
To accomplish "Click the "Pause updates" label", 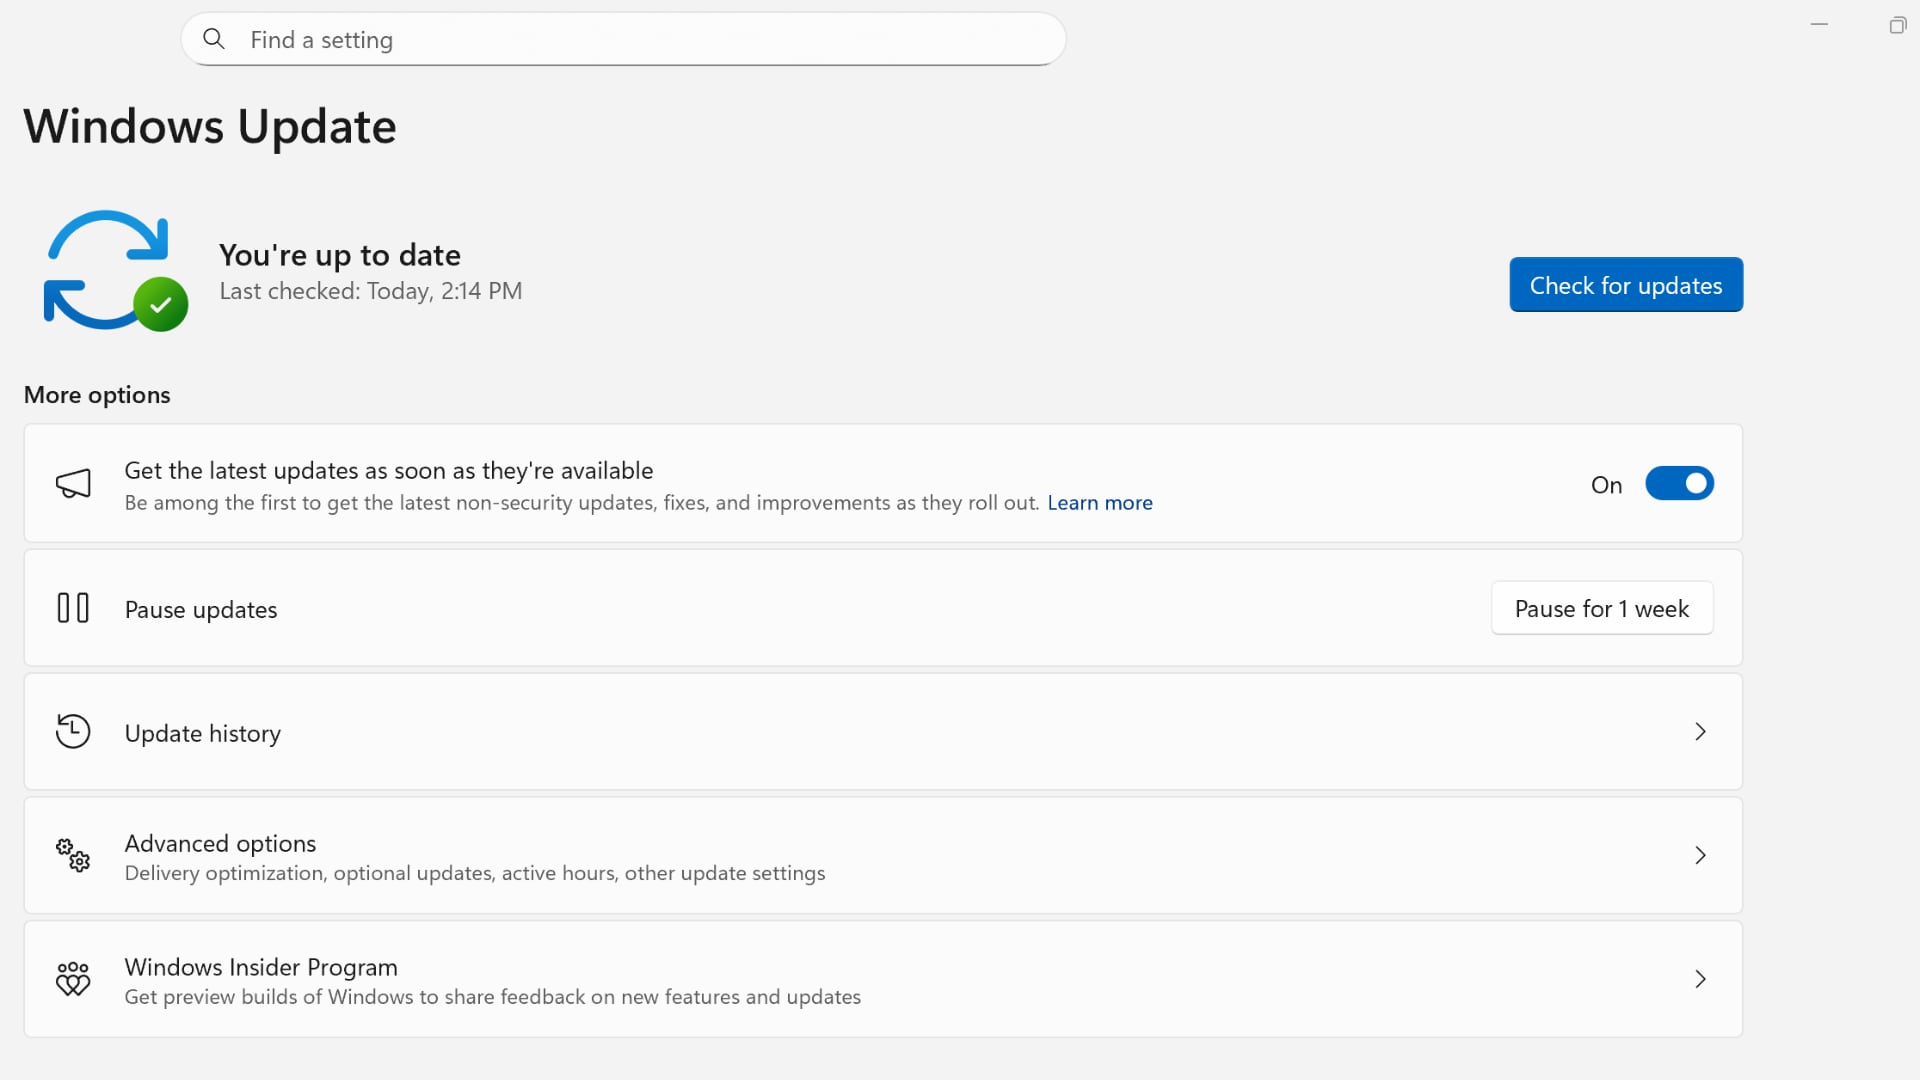I will (201, 610).
